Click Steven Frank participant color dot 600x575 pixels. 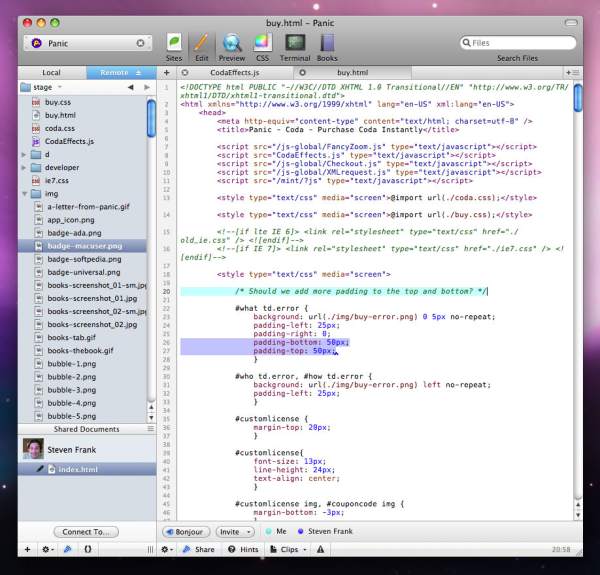click(300, 531)
